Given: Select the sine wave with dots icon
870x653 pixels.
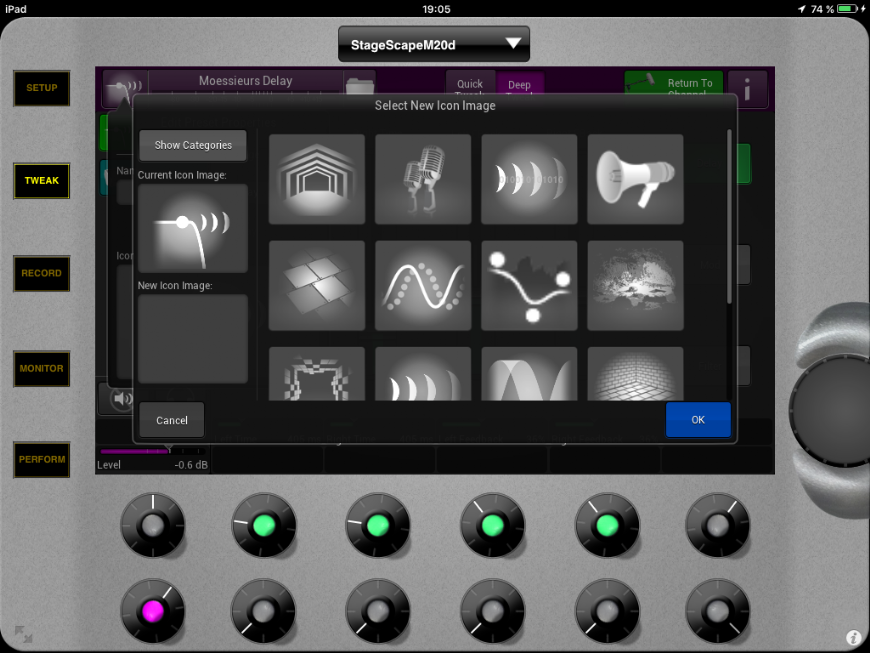Looking at the screenshot, I should (x=423, y=285).
